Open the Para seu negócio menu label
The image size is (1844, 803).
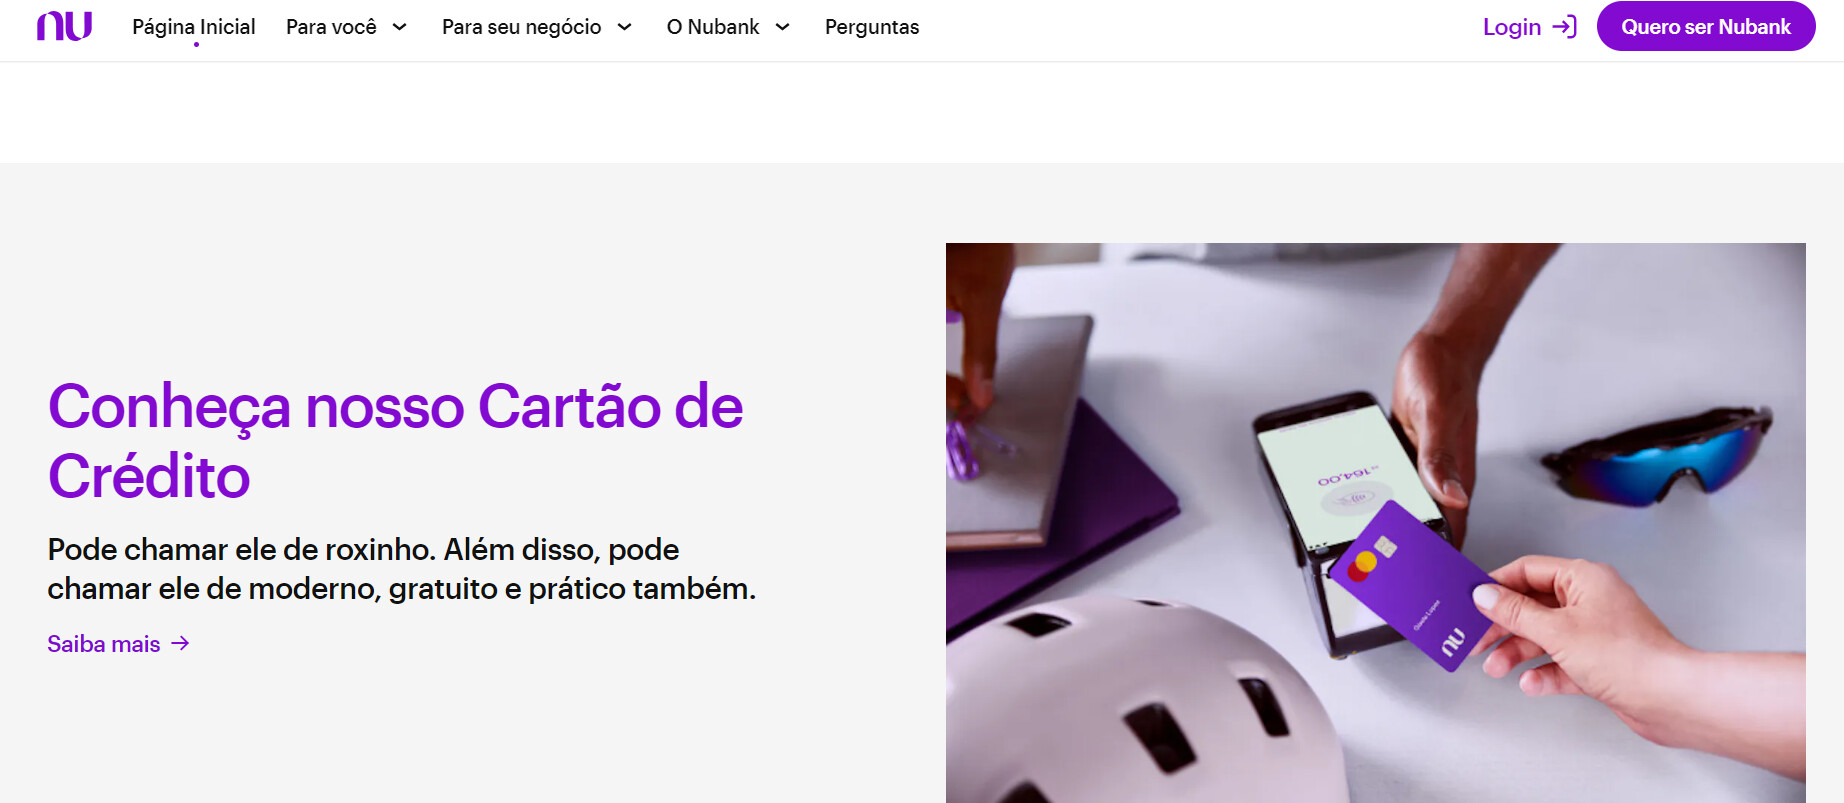[x=522, y=27]
